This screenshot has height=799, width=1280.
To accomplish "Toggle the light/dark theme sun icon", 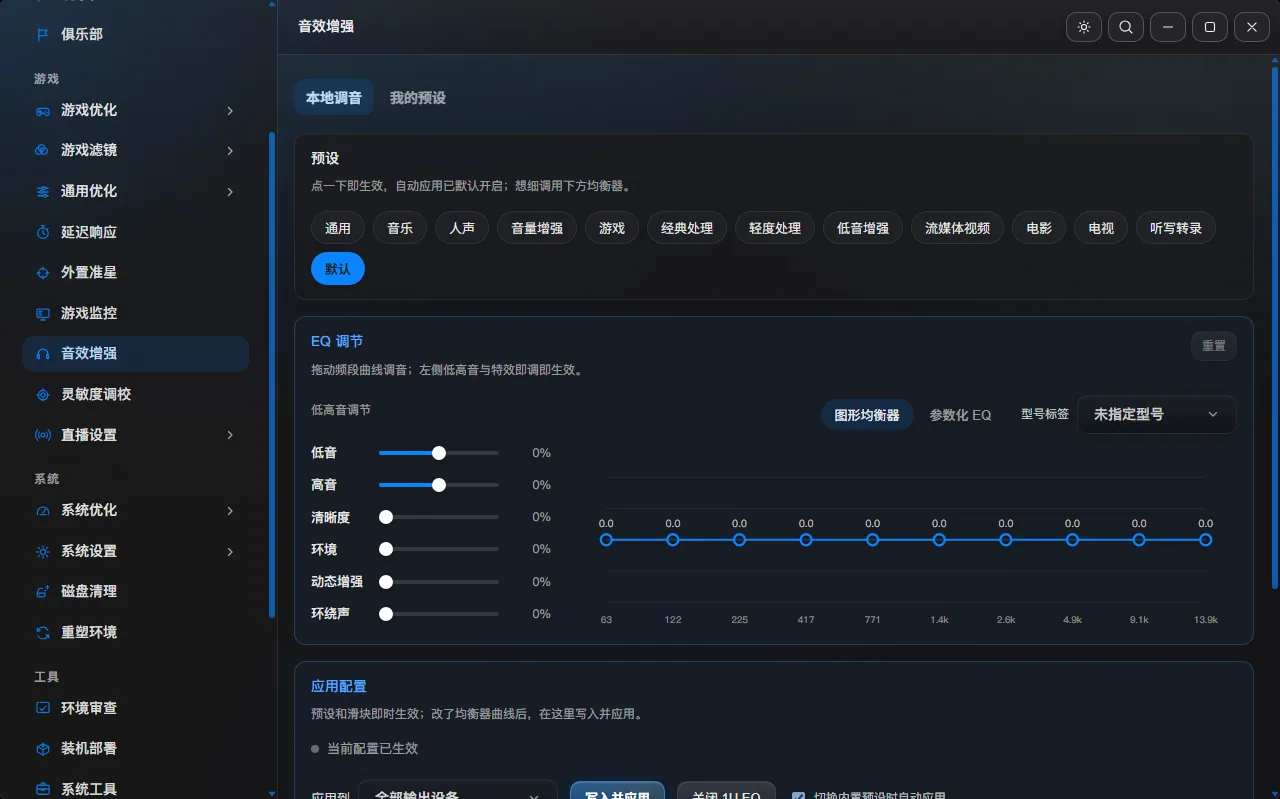I will coord(1084,27).
